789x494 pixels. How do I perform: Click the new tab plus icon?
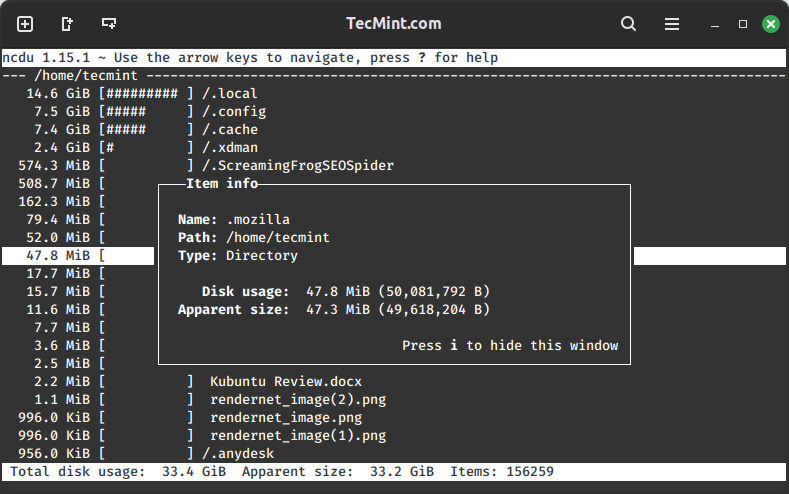point(25,23)
